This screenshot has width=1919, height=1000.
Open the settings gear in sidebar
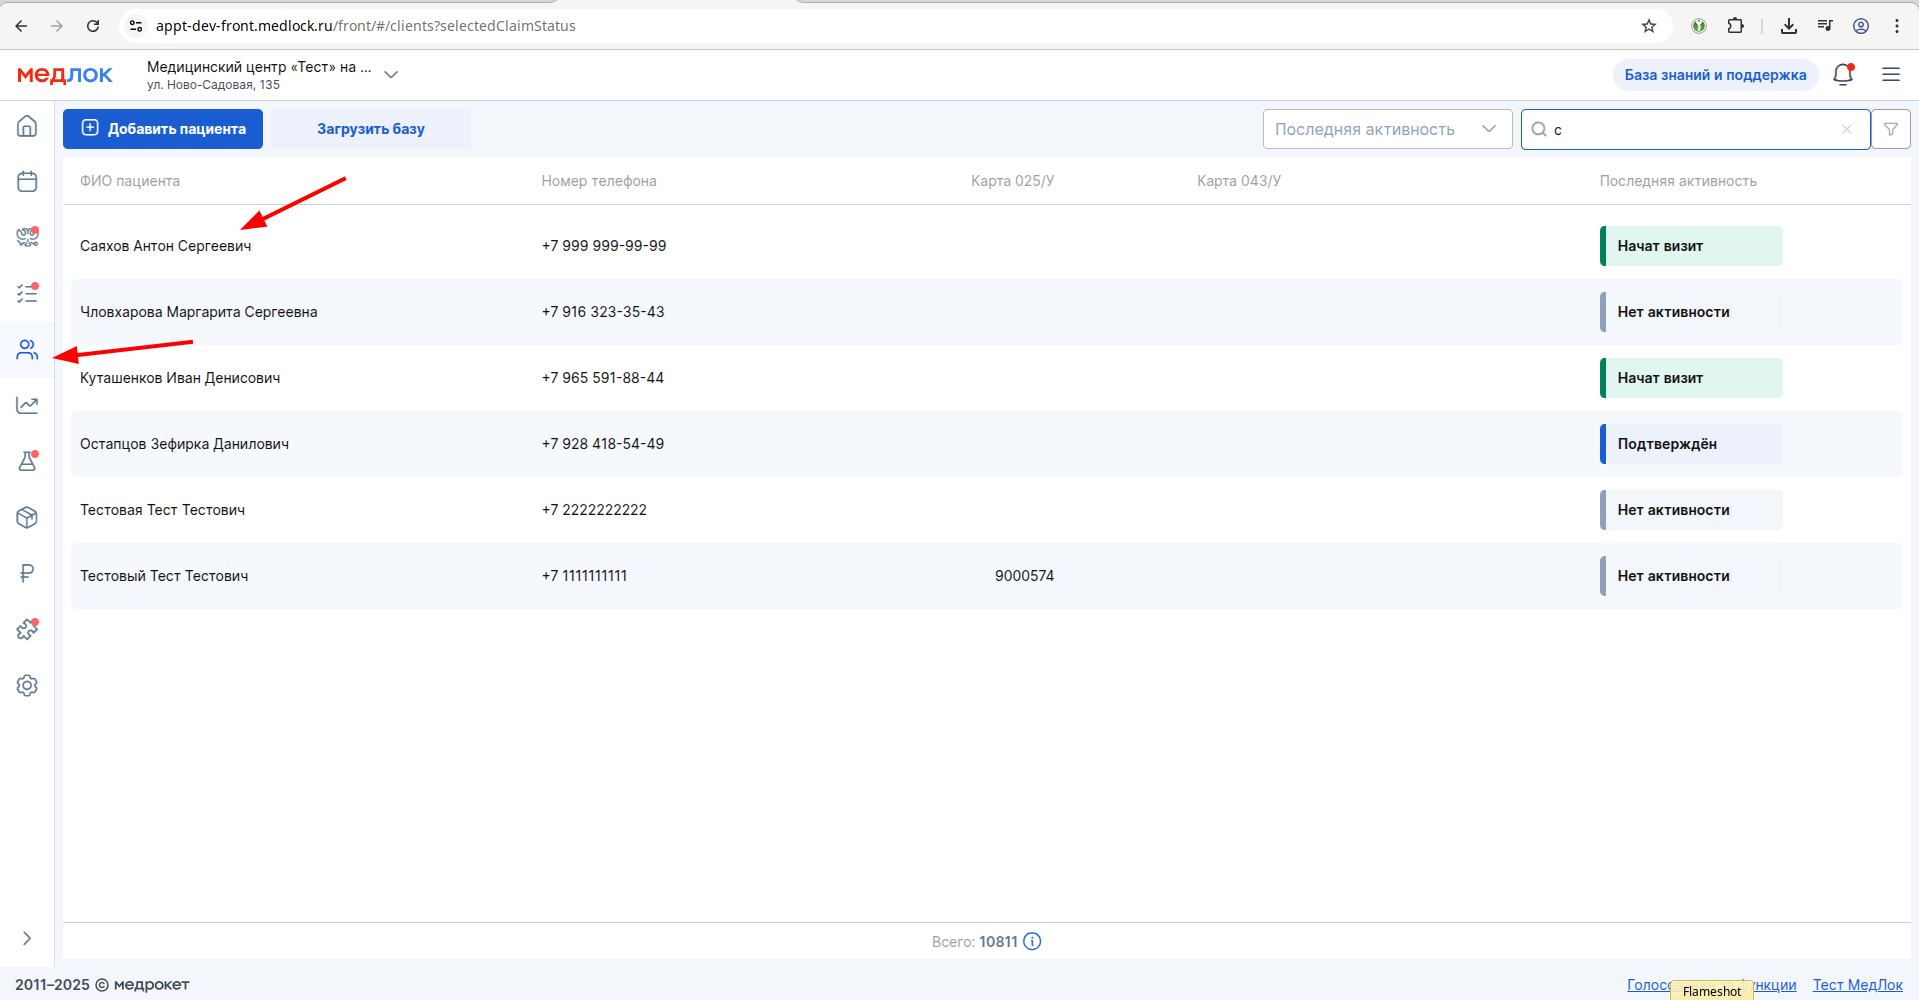coord(27,685)
